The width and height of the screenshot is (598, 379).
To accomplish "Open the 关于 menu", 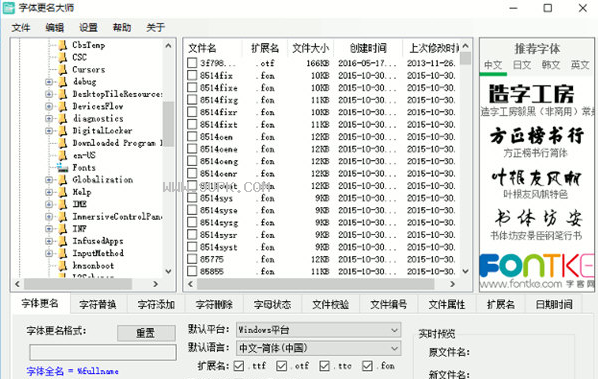I will 155,27.
